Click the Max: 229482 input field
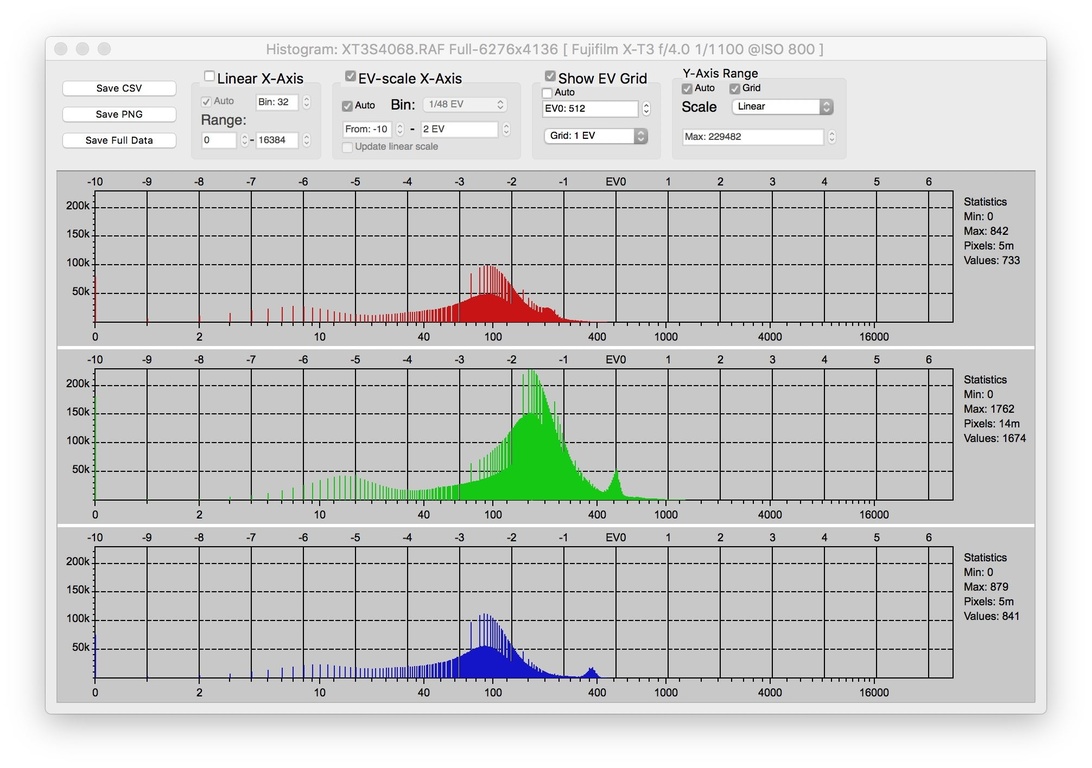The image size is (1092, 768). click(751, 137)
